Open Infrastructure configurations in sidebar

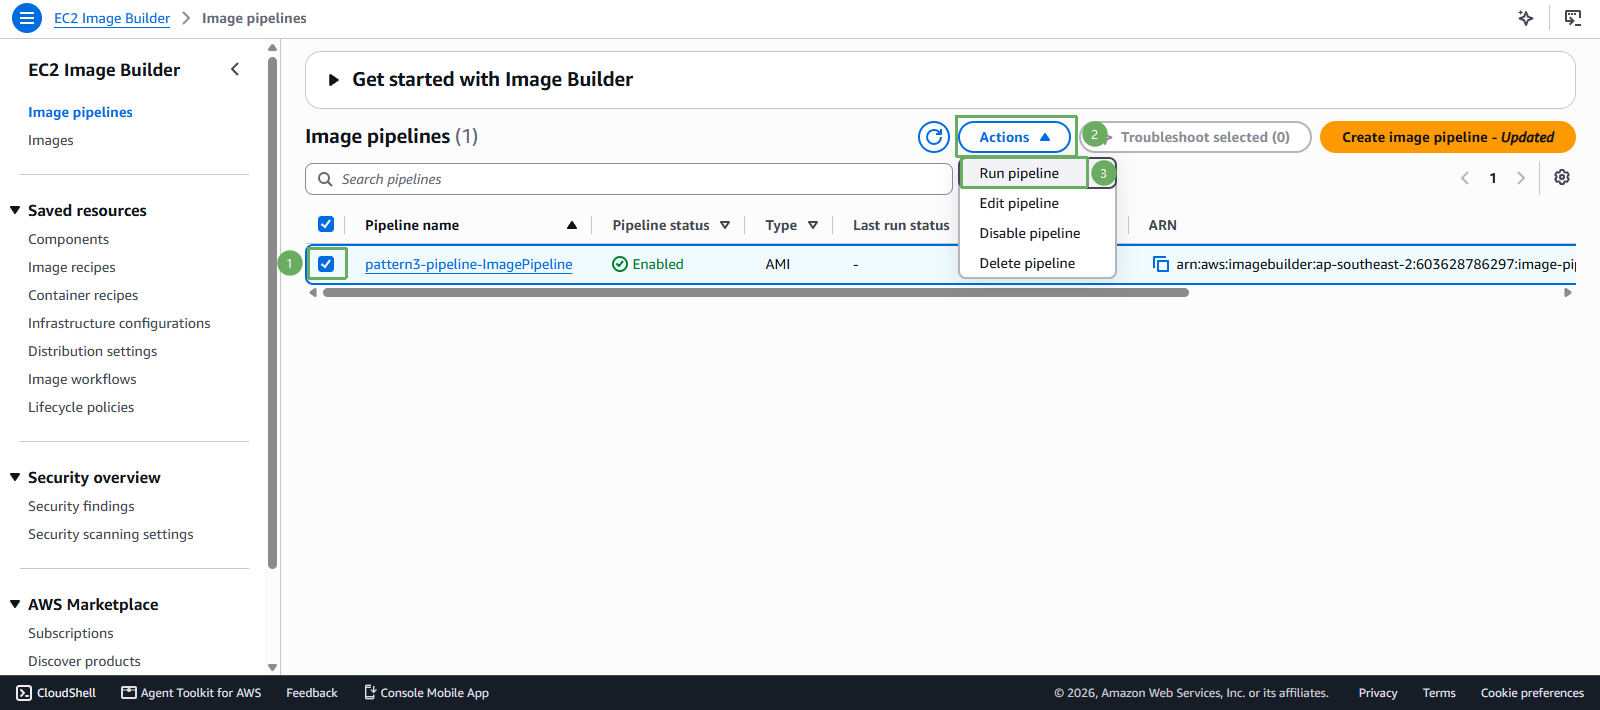tap(119, 323)
